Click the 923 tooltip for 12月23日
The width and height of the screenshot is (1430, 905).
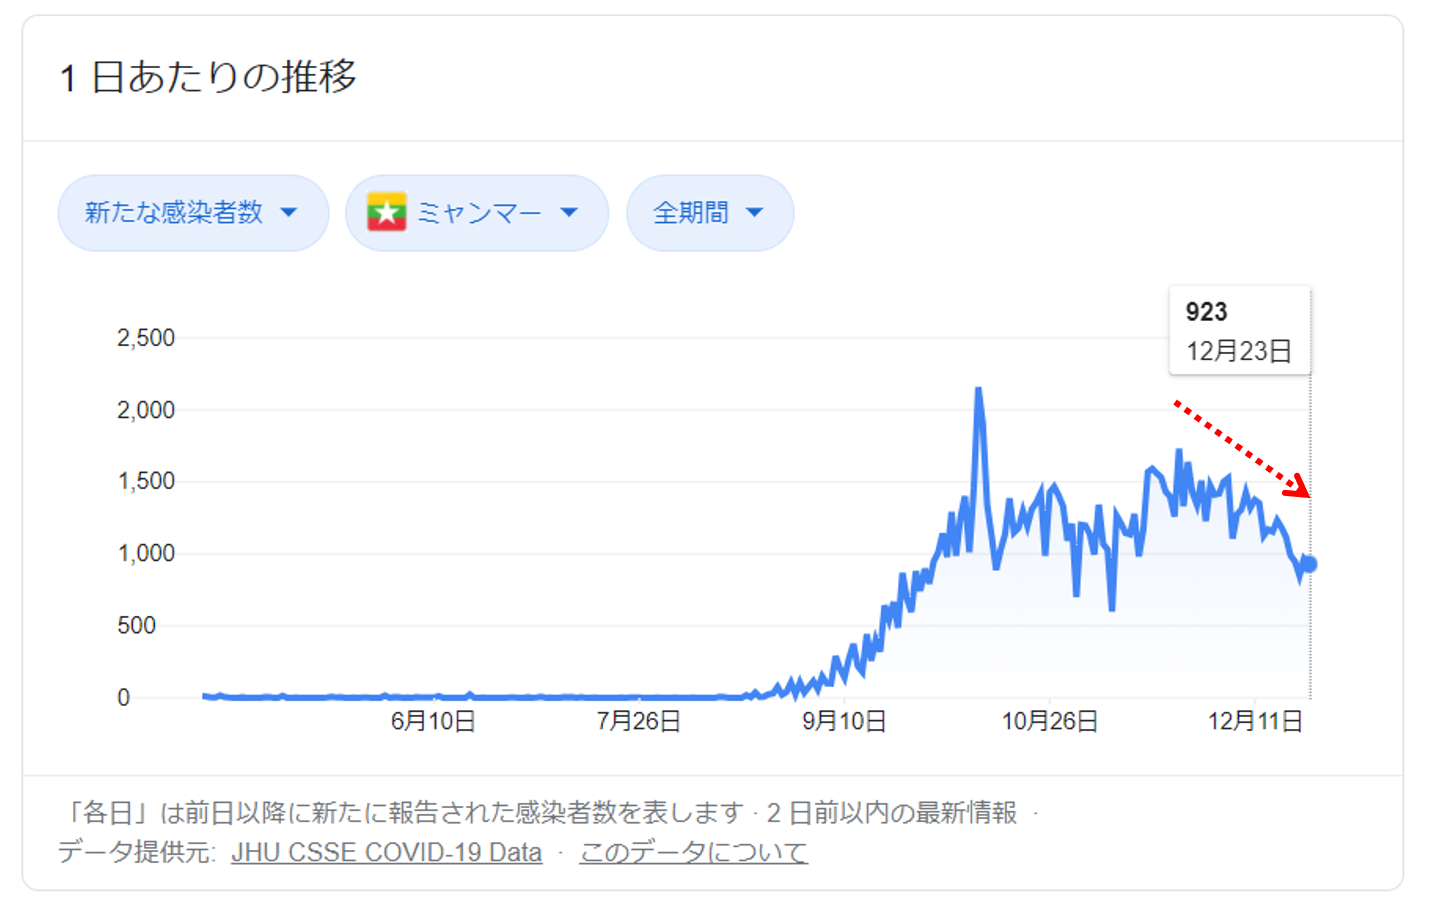pyautogui.click(x=1239, y=331)
